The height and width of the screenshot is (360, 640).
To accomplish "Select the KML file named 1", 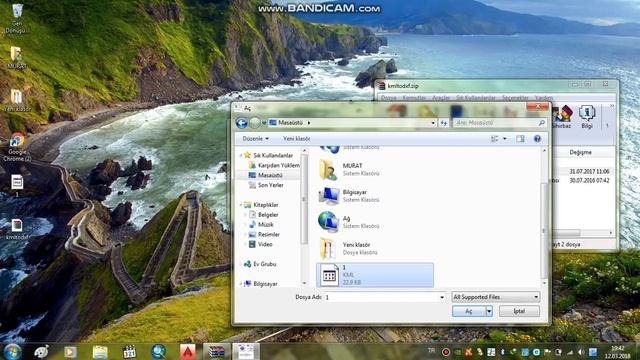I will tap(375, 275).
